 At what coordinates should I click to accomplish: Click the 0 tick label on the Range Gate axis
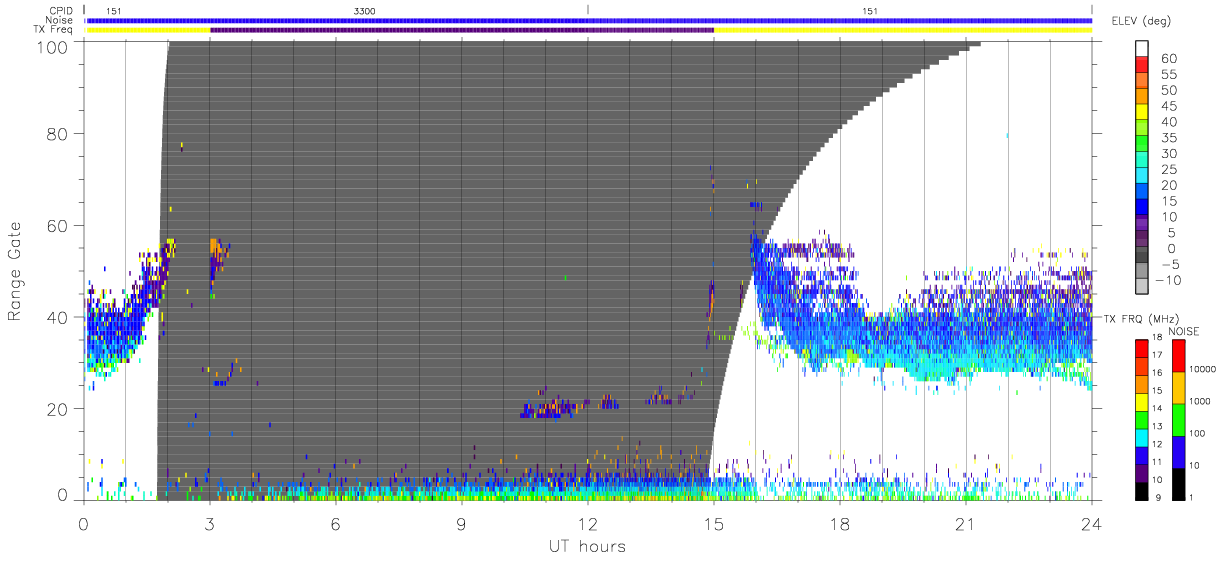point(63,495)
